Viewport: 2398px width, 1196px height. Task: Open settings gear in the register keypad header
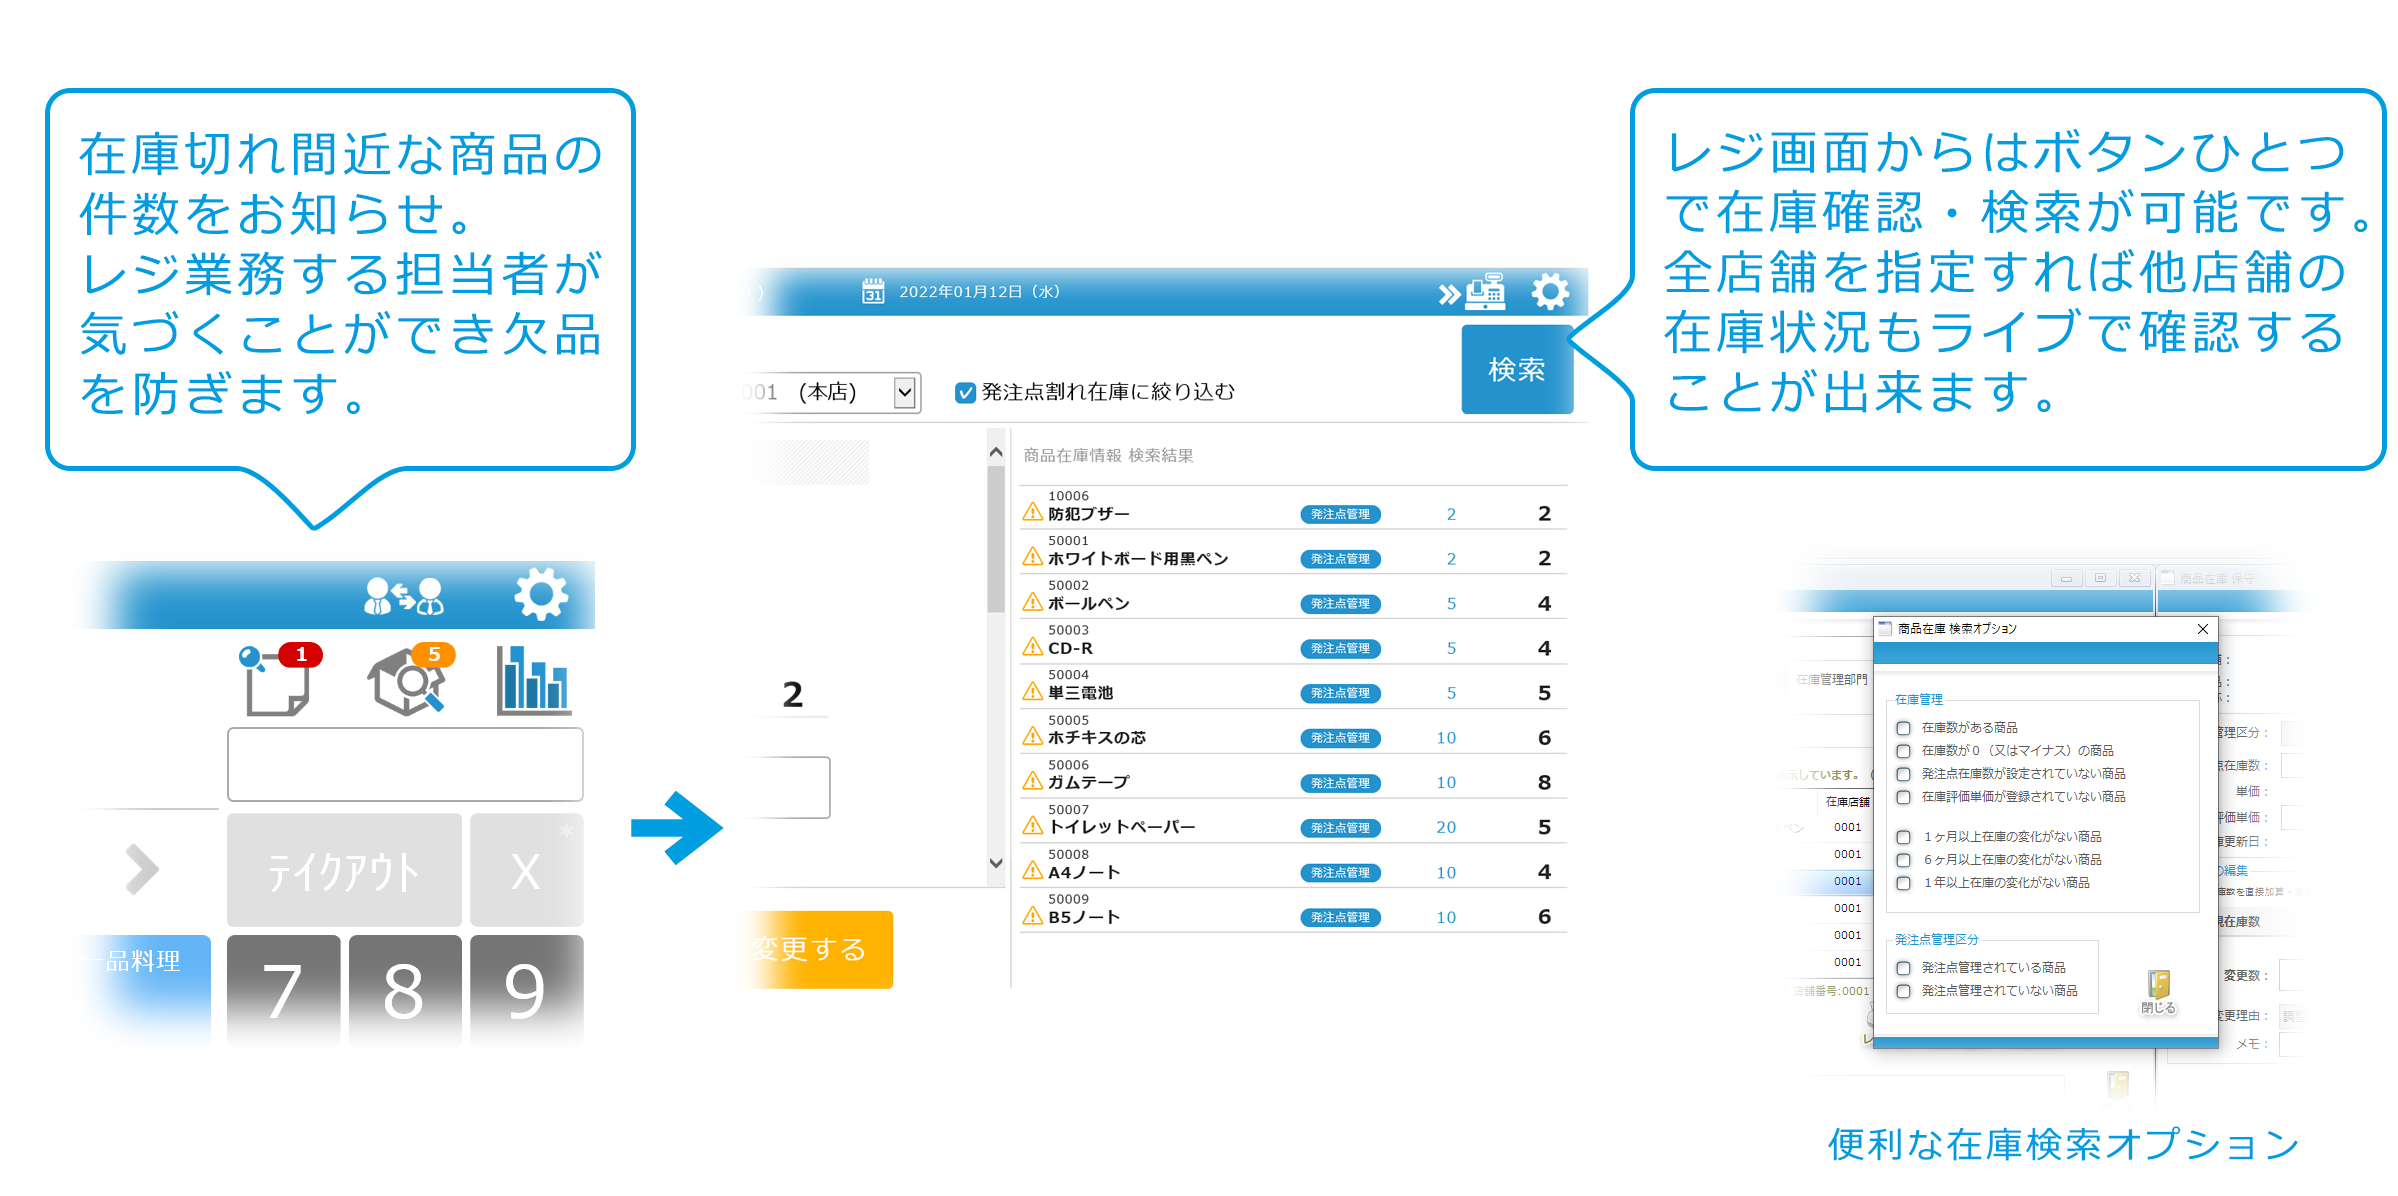pyautogui.click(x=541, y=594)
